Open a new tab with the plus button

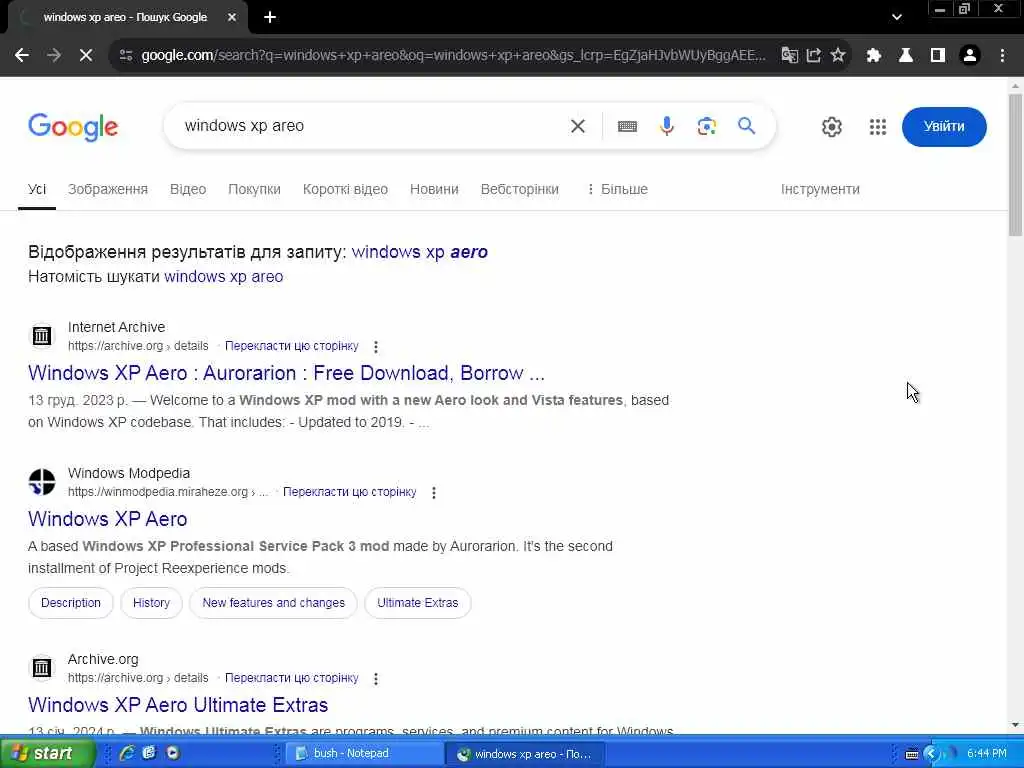pos(270,17)
